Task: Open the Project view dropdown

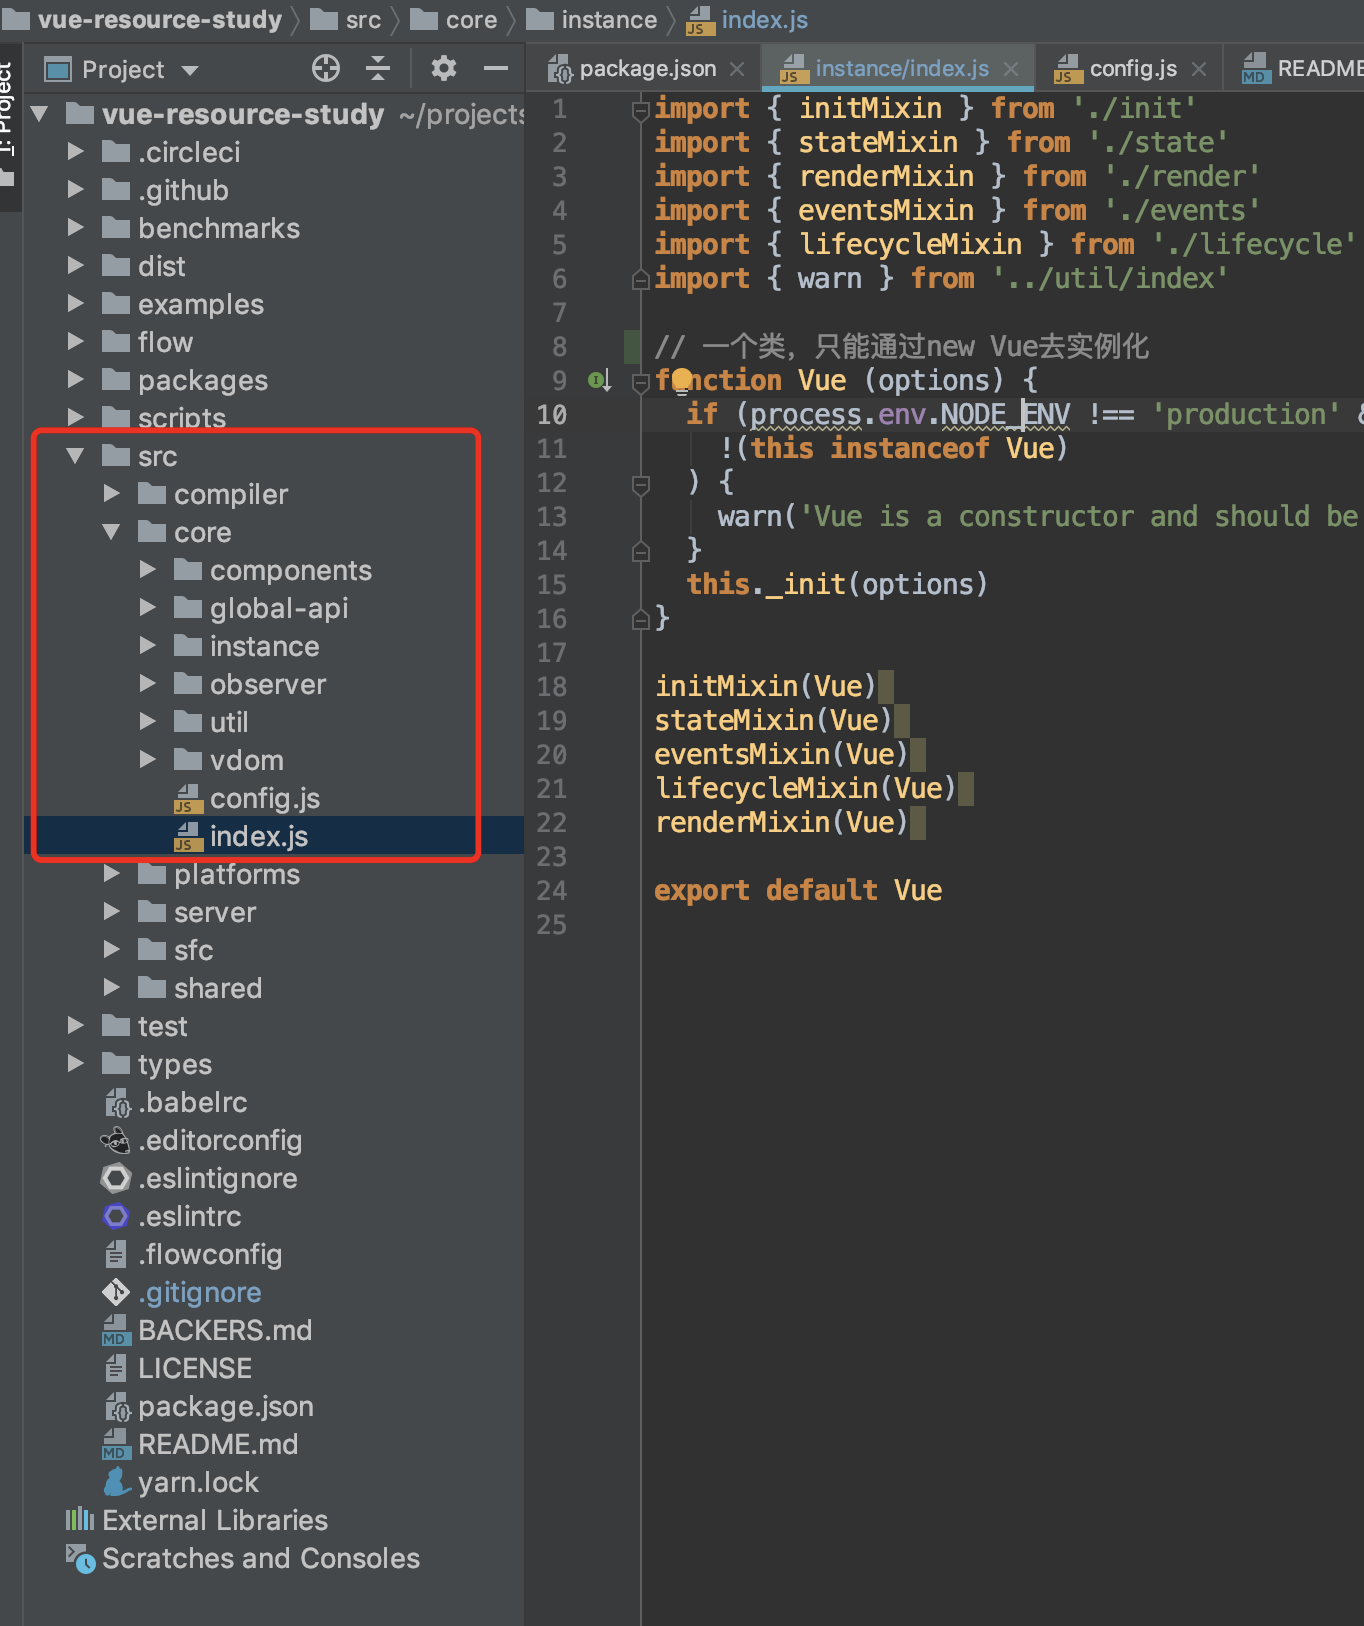Action: coord(190,70)
